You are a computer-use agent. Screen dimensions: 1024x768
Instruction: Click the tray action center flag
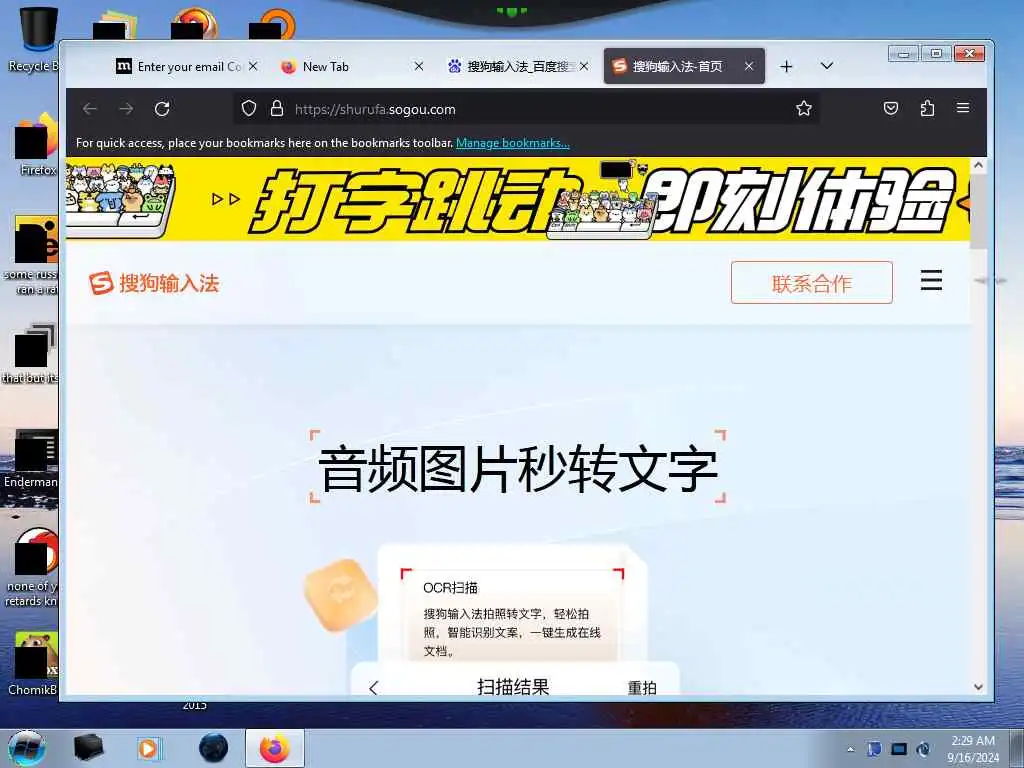click(874, 749)
